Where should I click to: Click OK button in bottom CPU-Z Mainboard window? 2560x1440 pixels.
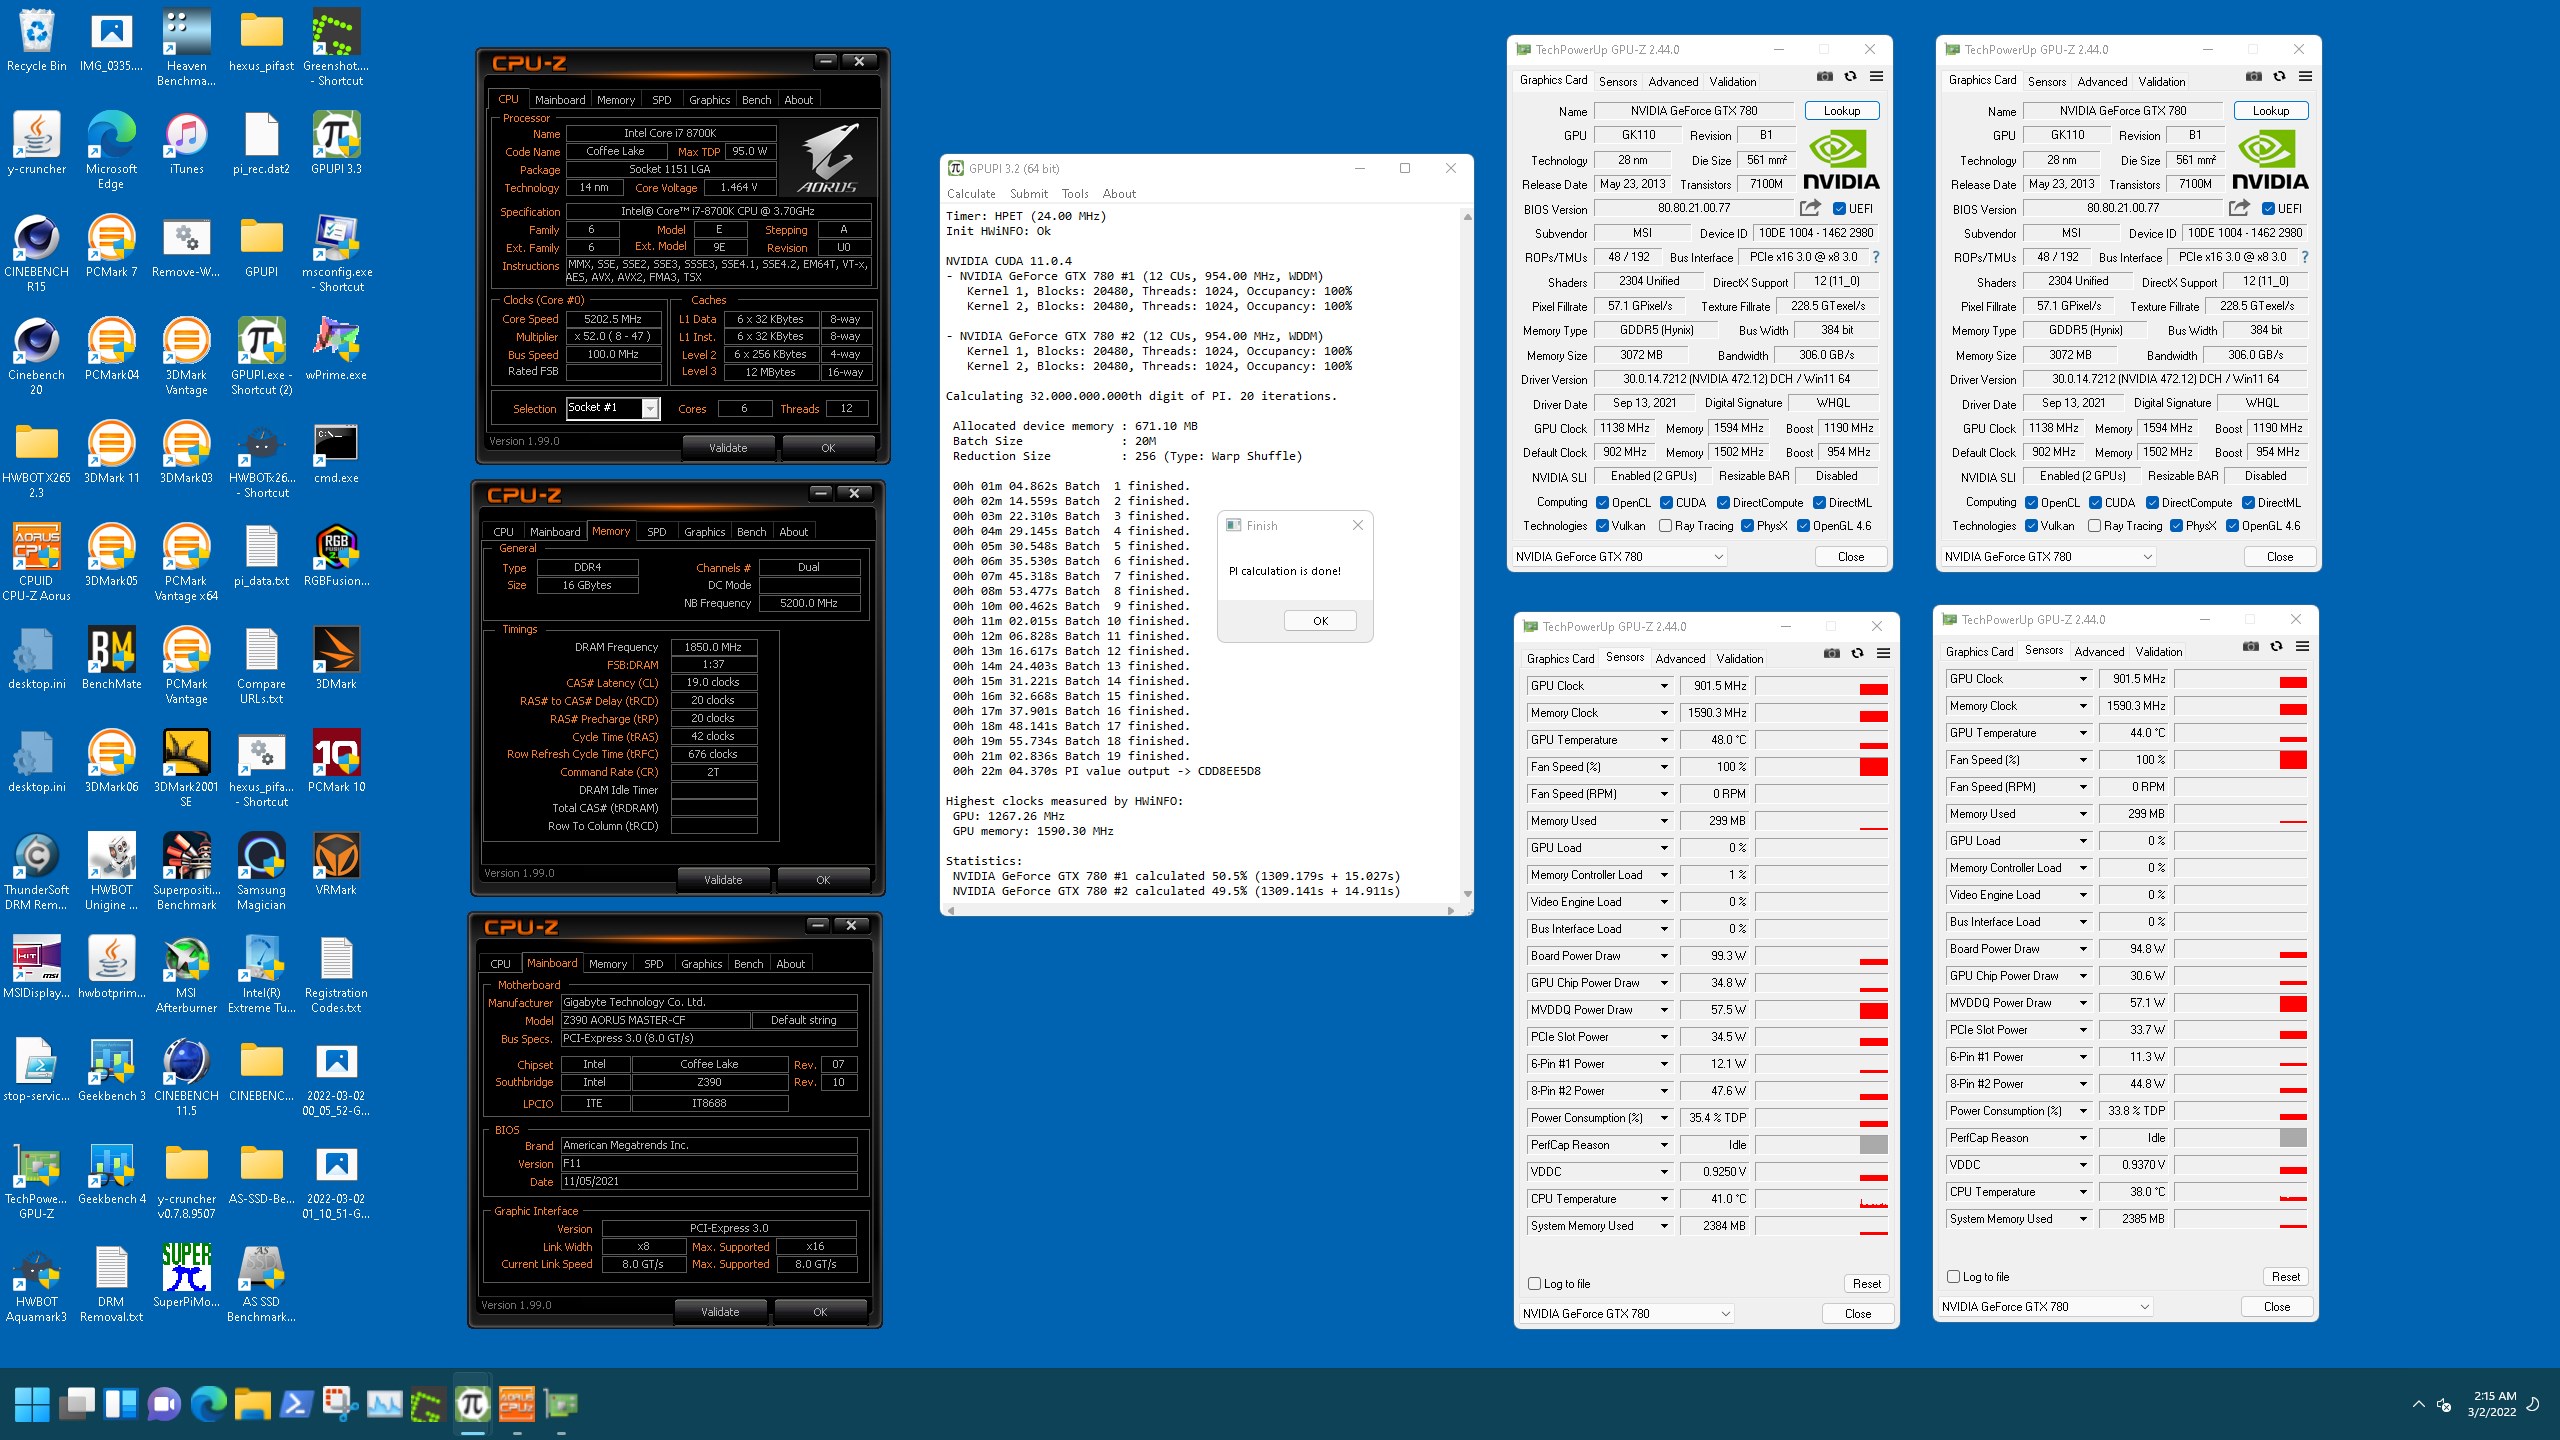tap(820, 1312)
